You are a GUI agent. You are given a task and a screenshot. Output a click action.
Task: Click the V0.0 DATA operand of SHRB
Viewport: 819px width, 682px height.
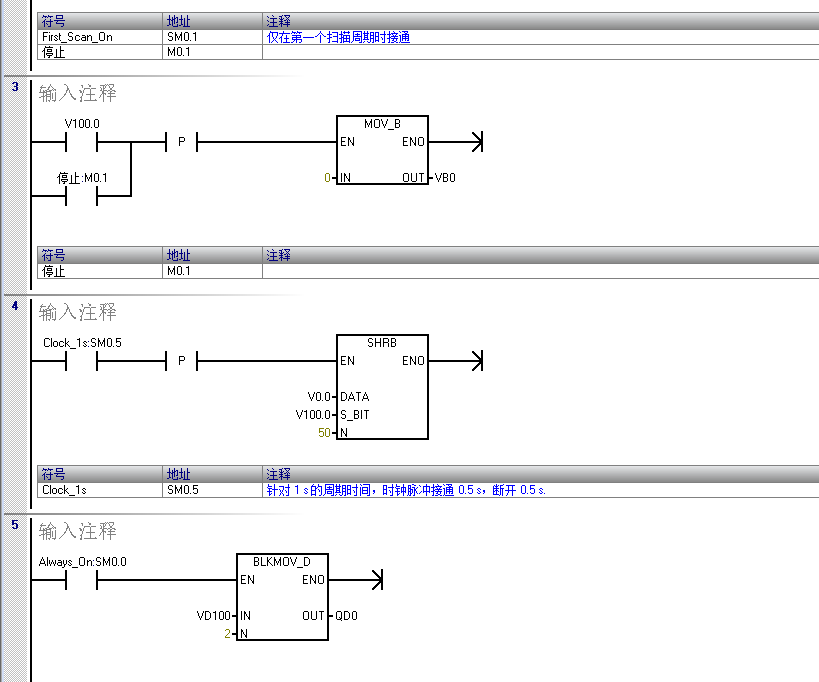click(x=319, y=397)
